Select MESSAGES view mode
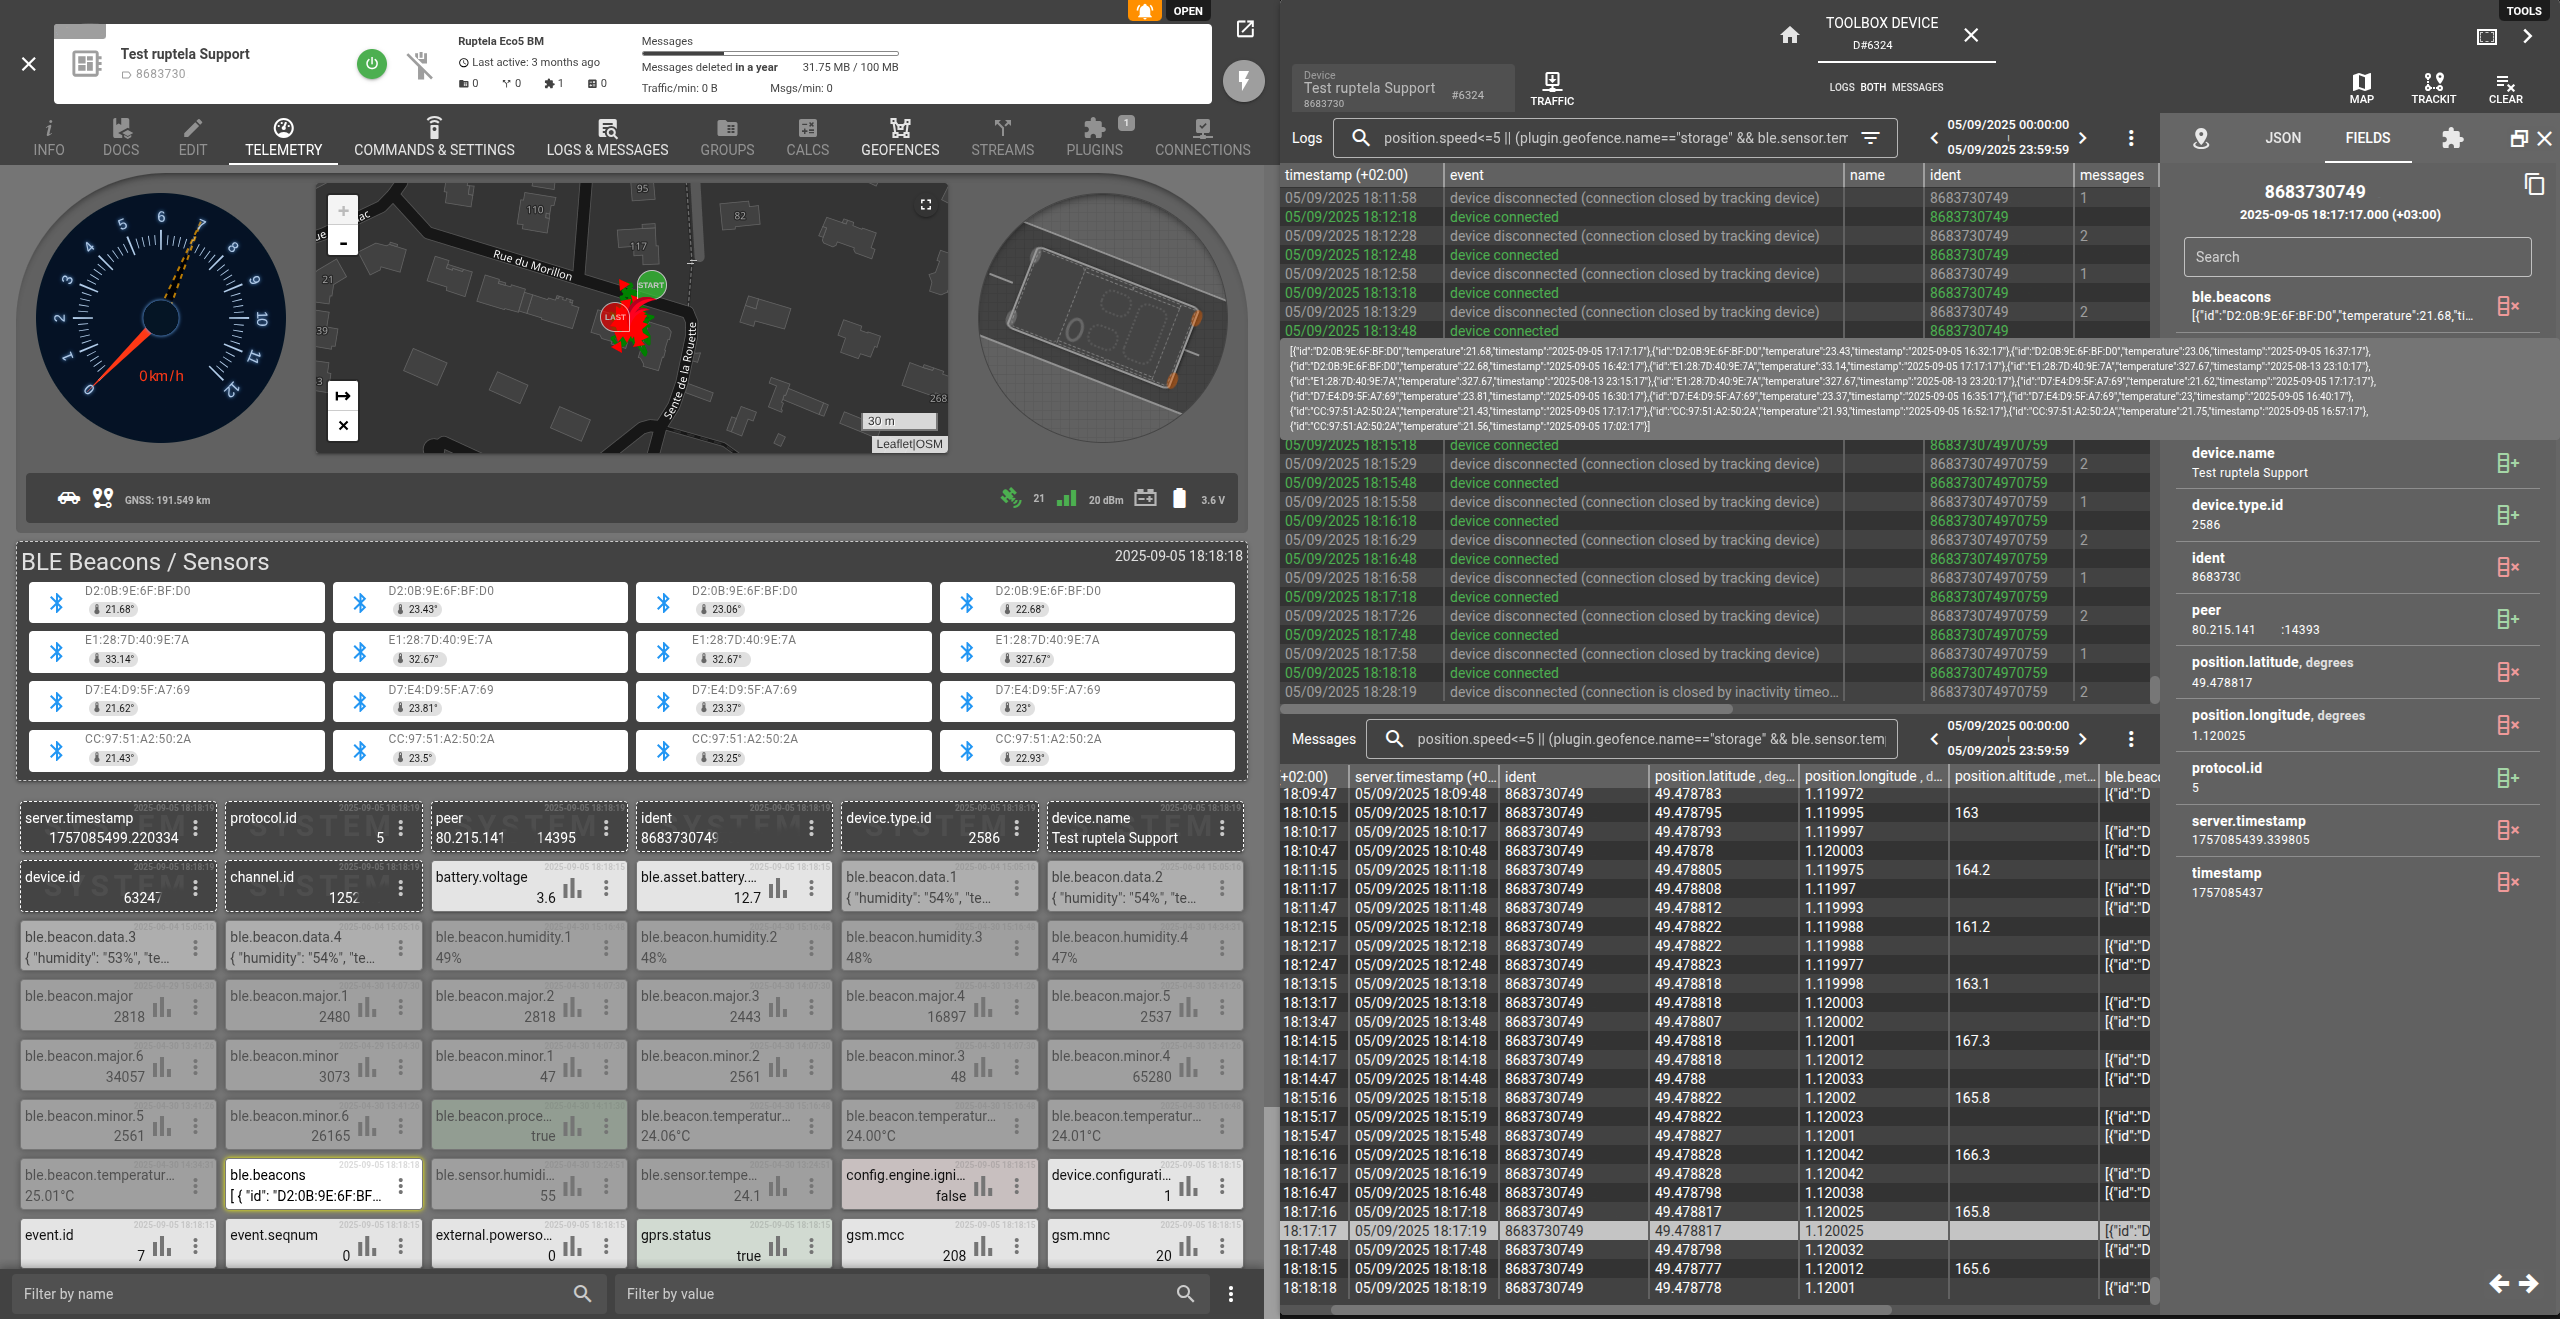2560x1319 pixels. 1917,87
